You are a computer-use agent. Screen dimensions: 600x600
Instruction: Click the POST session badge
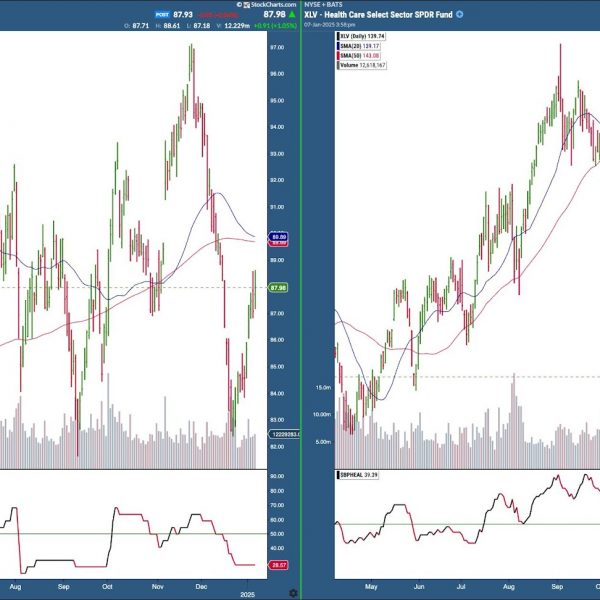(162, 15)
